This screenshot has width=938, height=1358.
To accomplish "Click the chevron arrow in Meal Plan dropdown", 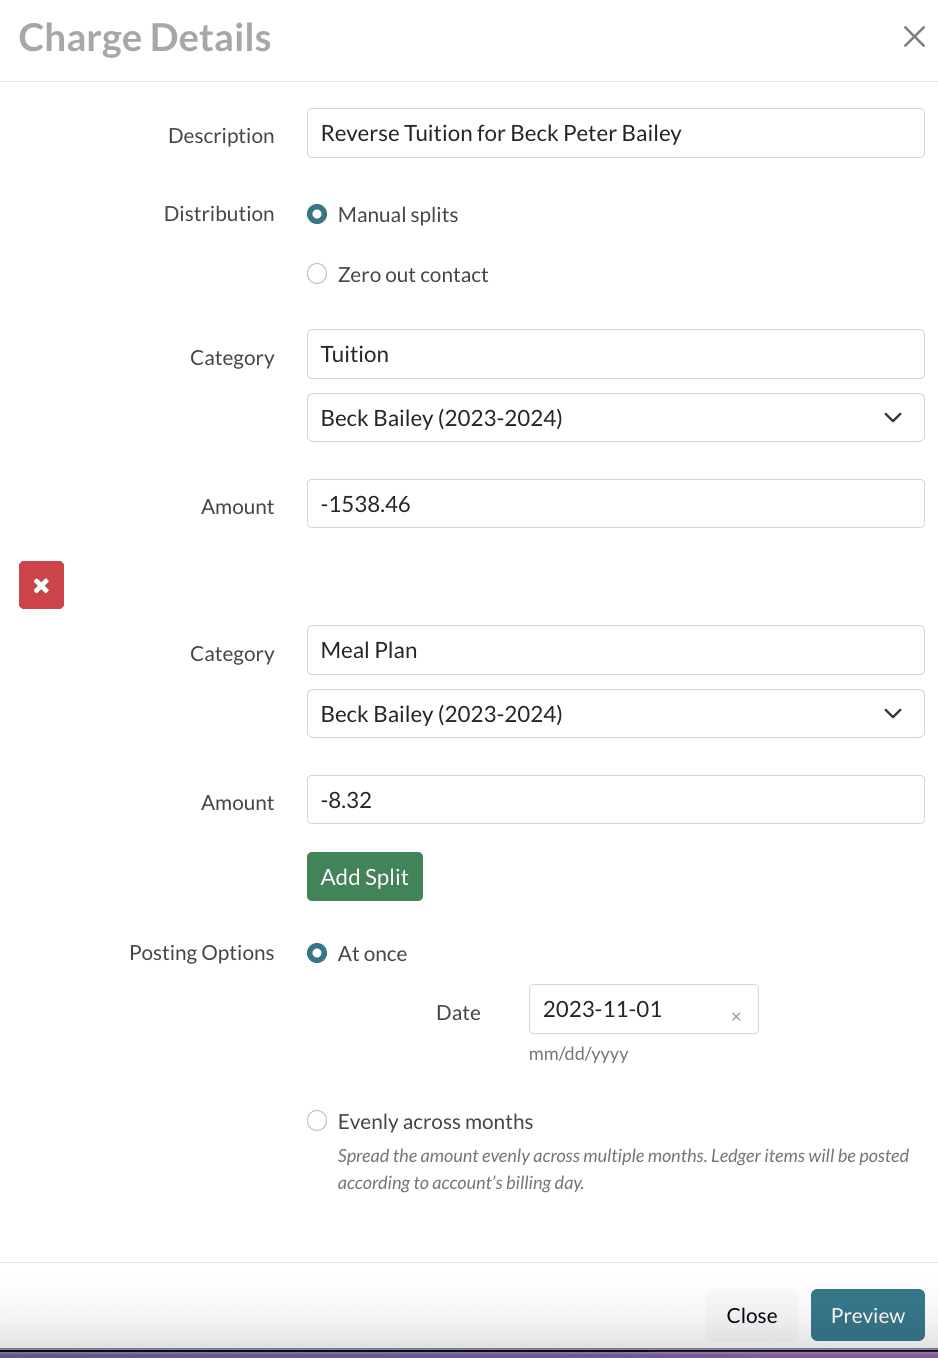I will tap(893, 714).
